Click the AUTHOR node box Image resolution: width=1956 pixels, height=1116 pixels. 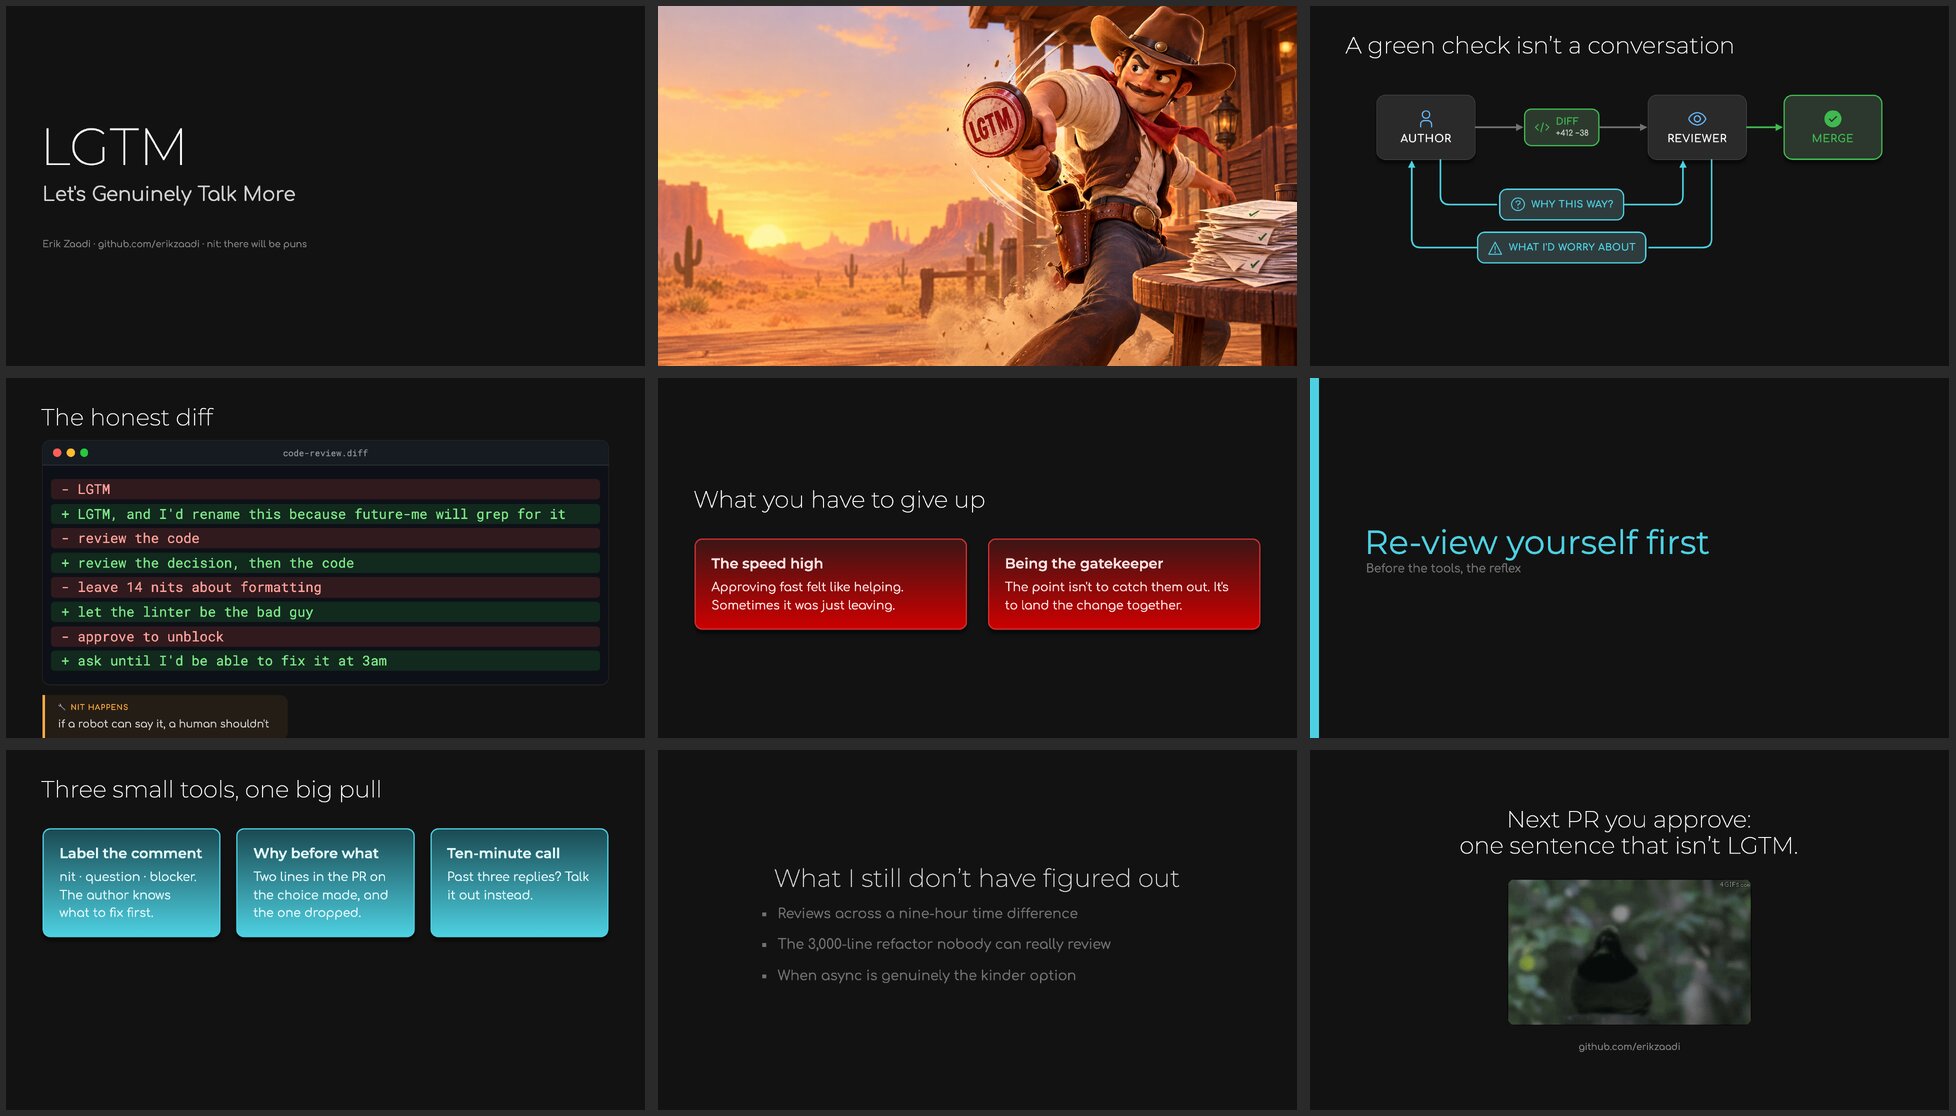(1425, 127)
